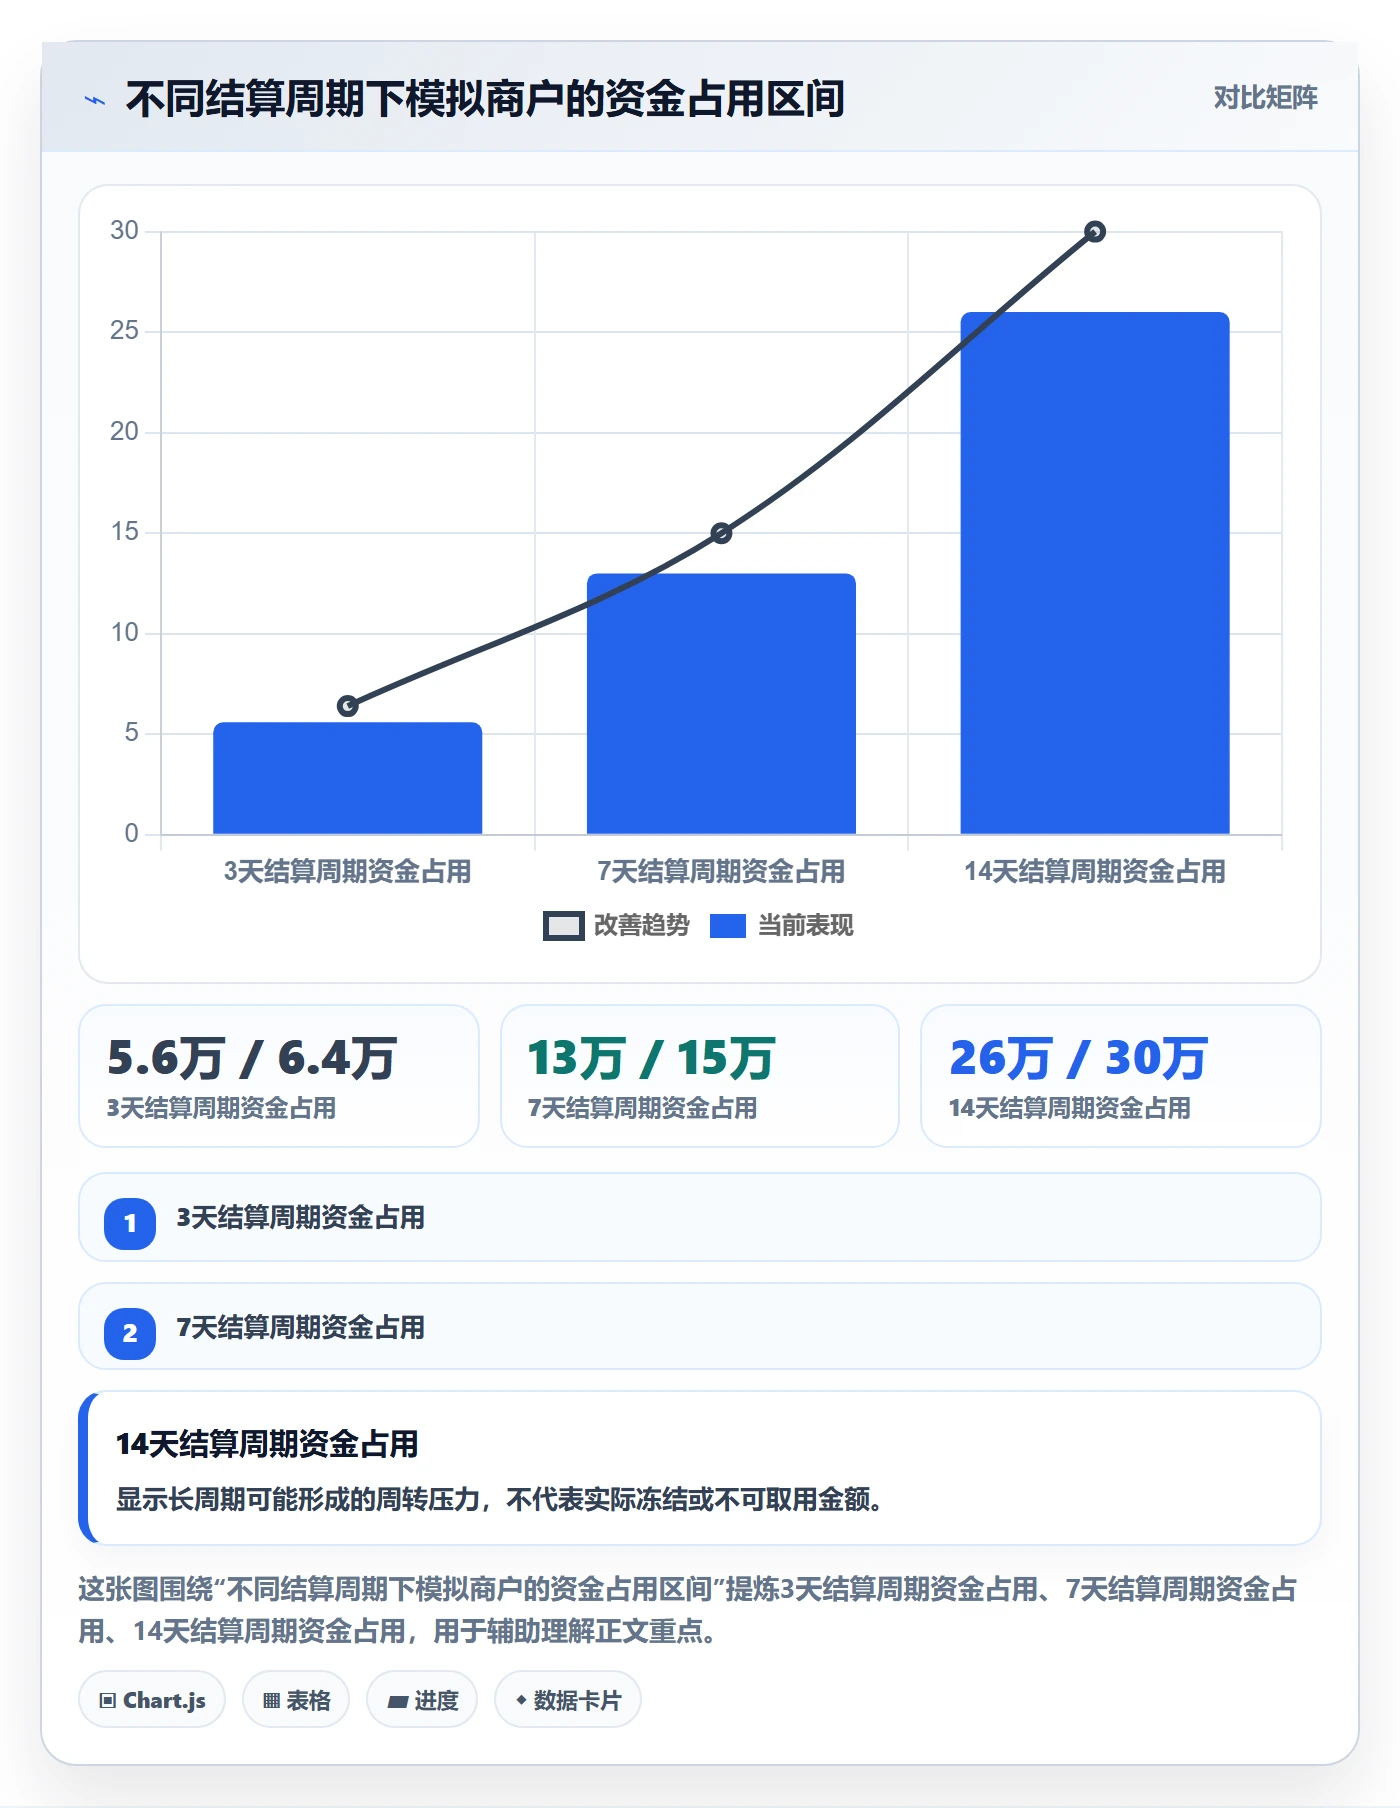Click the 当前表现 legend text

tap(805, 926)
